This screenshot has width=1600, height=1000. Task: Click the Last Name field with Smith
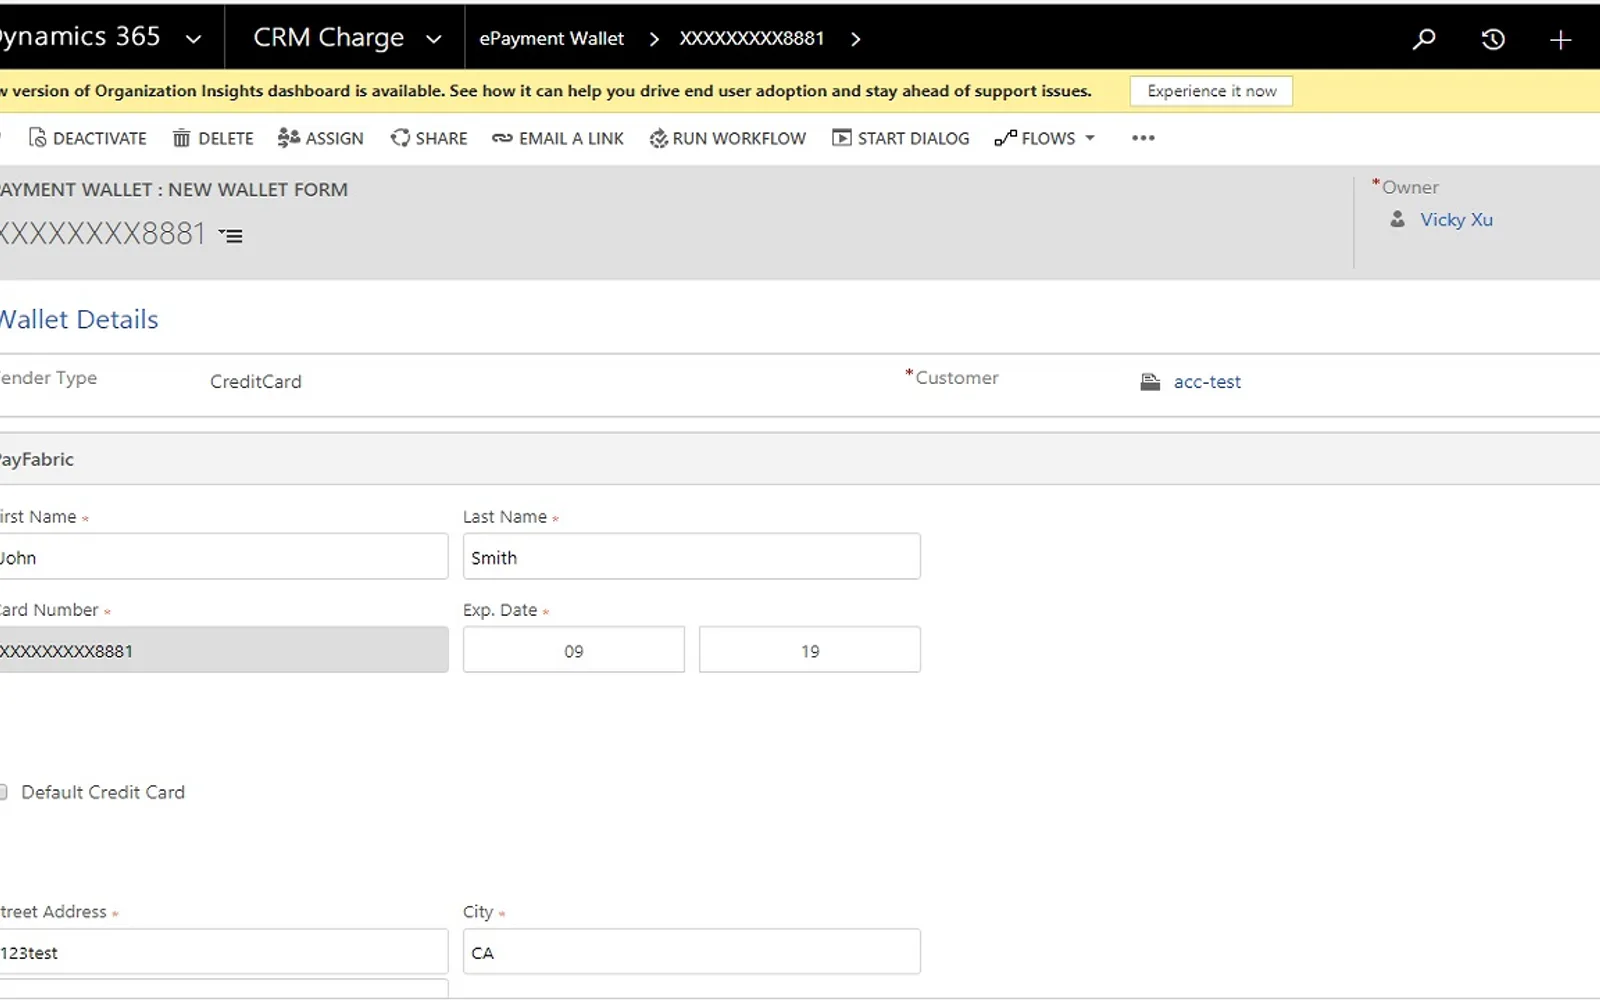click(x=691, y=557)
